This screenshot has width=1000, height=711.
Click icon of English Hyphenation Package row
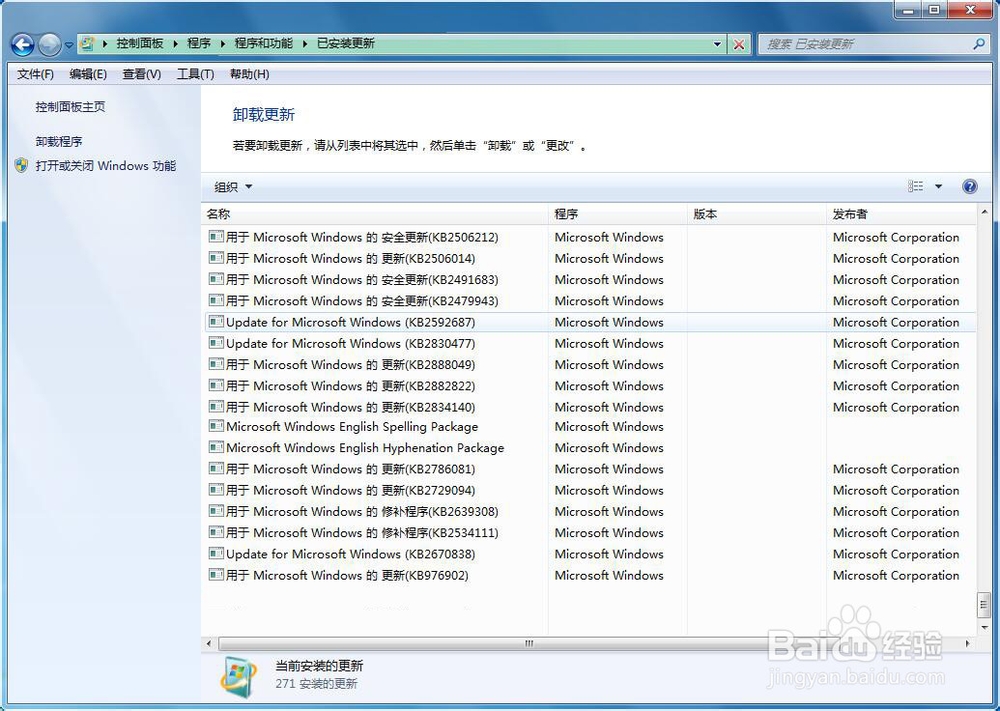pos(216,446)
